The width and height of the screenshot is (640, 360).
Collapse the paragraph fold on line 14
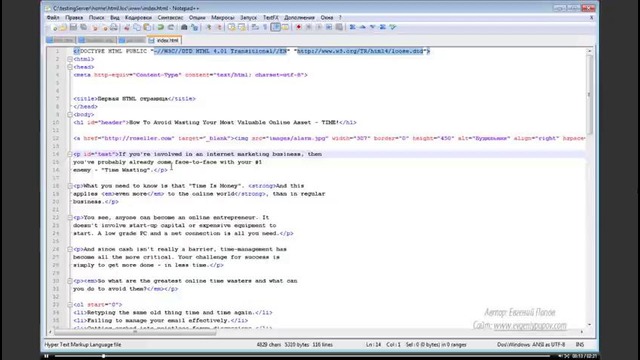[70, 154]
